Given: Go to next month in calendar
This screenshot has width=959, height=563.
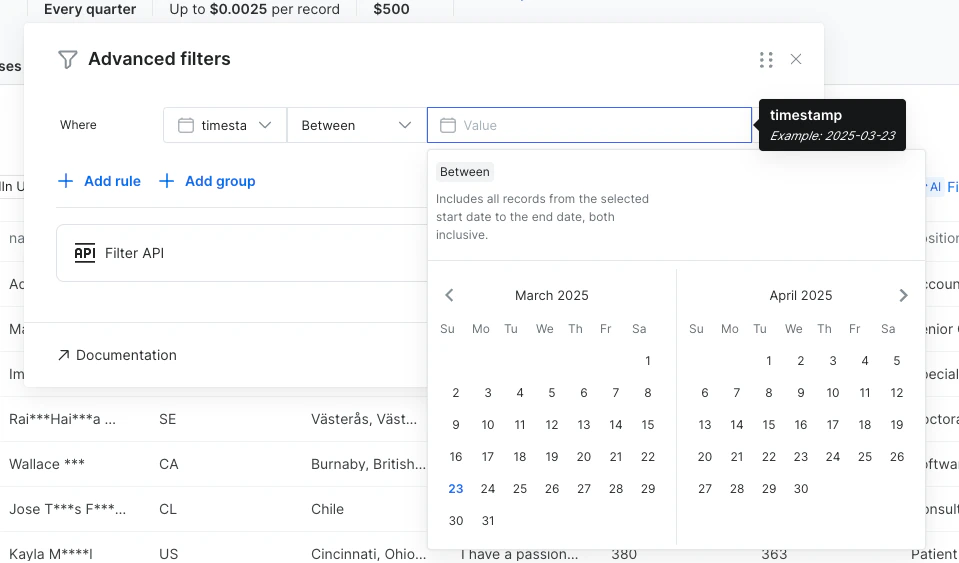Looking at the screenshot, I should (x=903, y=295).
